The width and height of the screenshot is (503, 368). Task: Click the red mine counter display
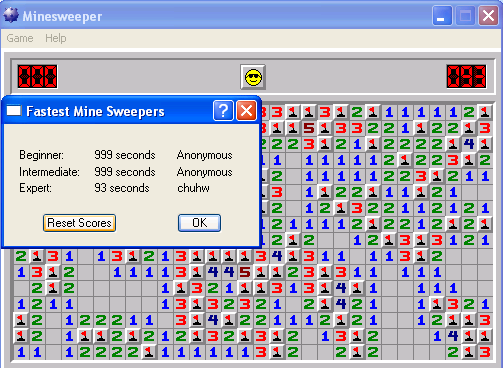click(x=38, y=77)
